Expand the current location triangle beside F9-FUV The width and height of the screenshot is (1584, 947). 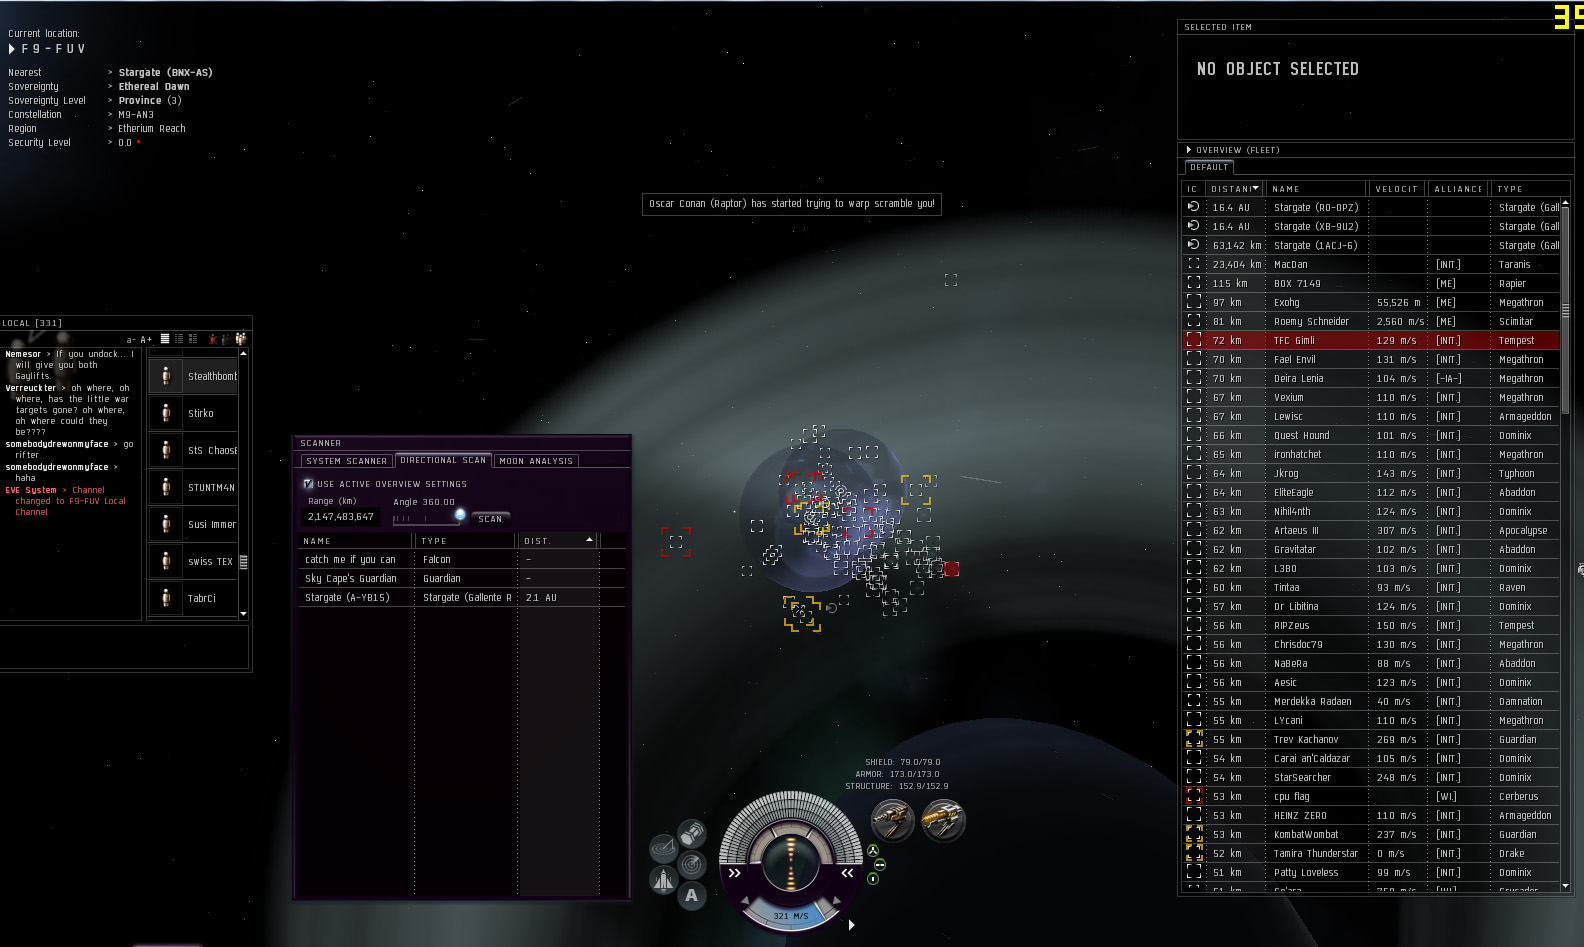tap(12, 48)
